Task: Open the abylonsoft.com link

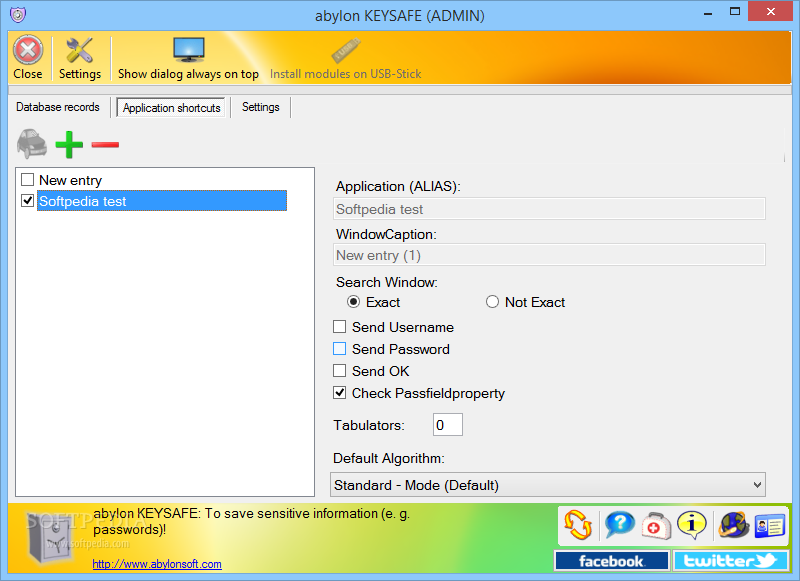Action: 157,564
